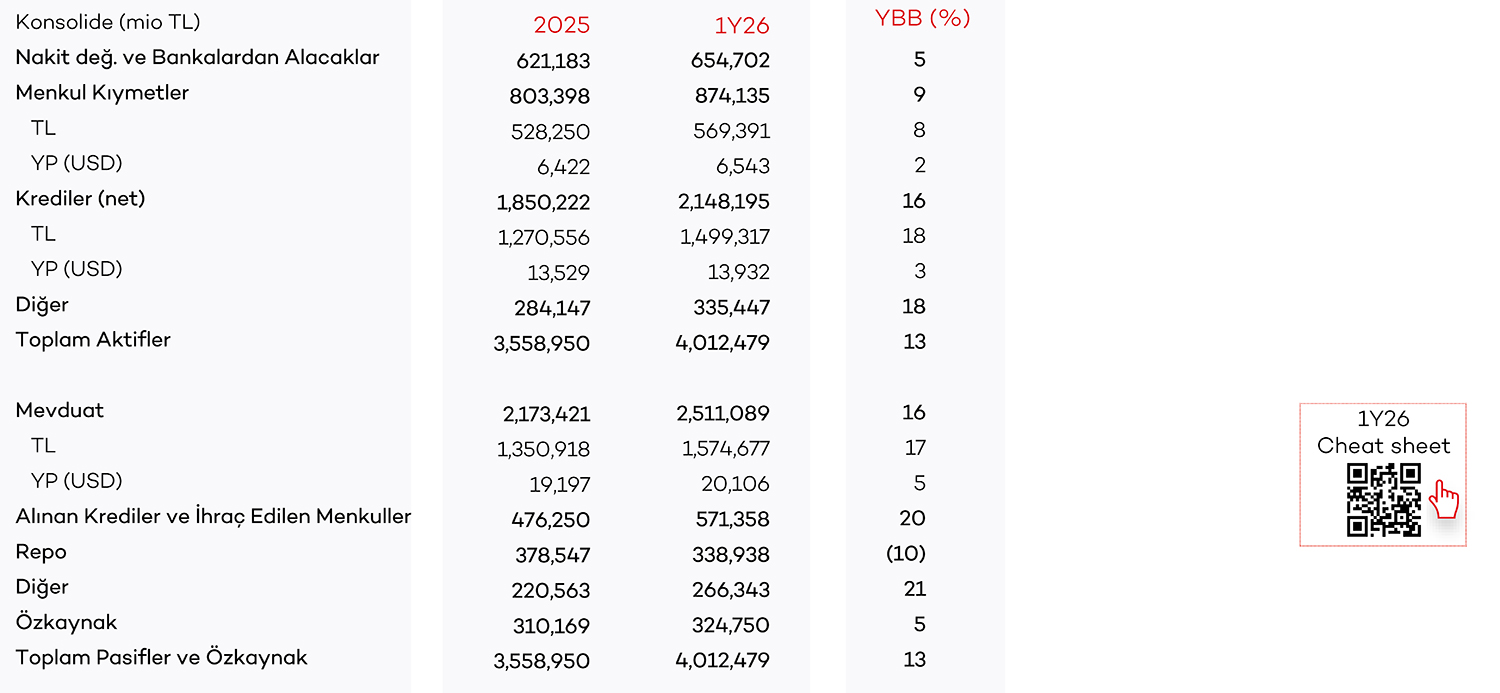1500x693 pixels.
Task: Click Özkaynak 2025 value 310,169
Action: point(551,626)
